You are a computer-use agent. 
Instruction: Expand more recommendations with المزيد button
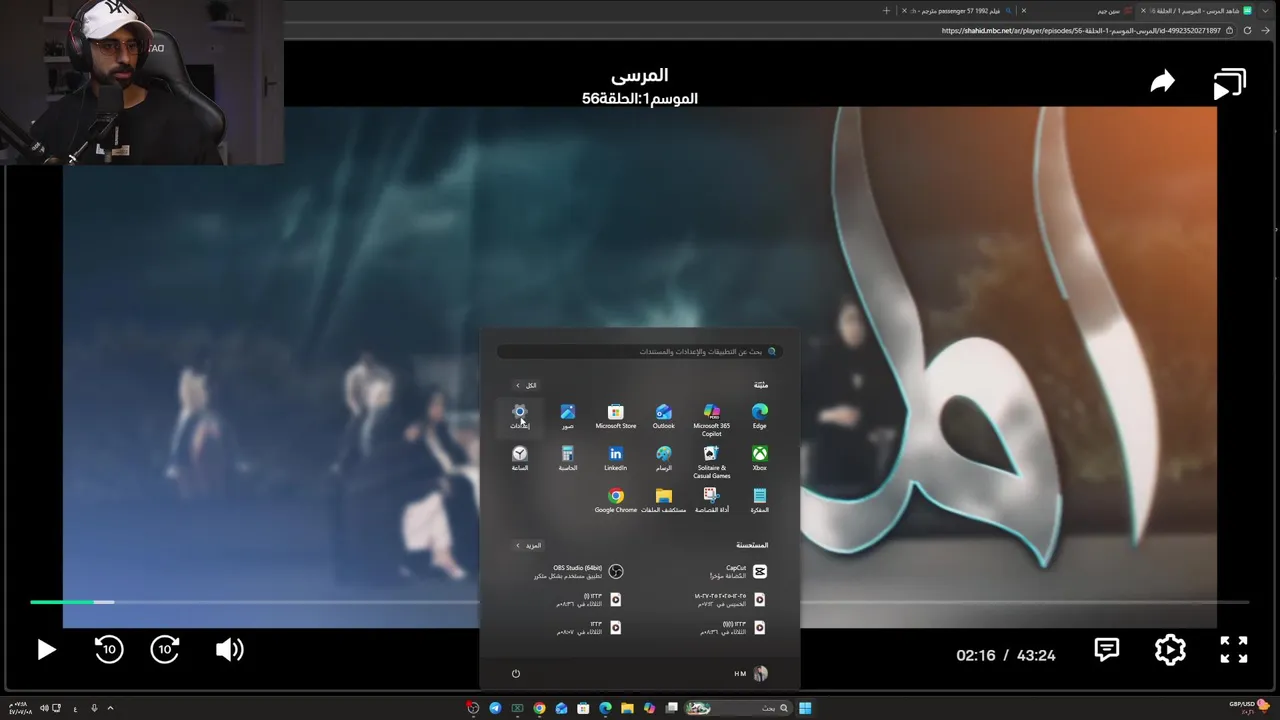point(528,545)
